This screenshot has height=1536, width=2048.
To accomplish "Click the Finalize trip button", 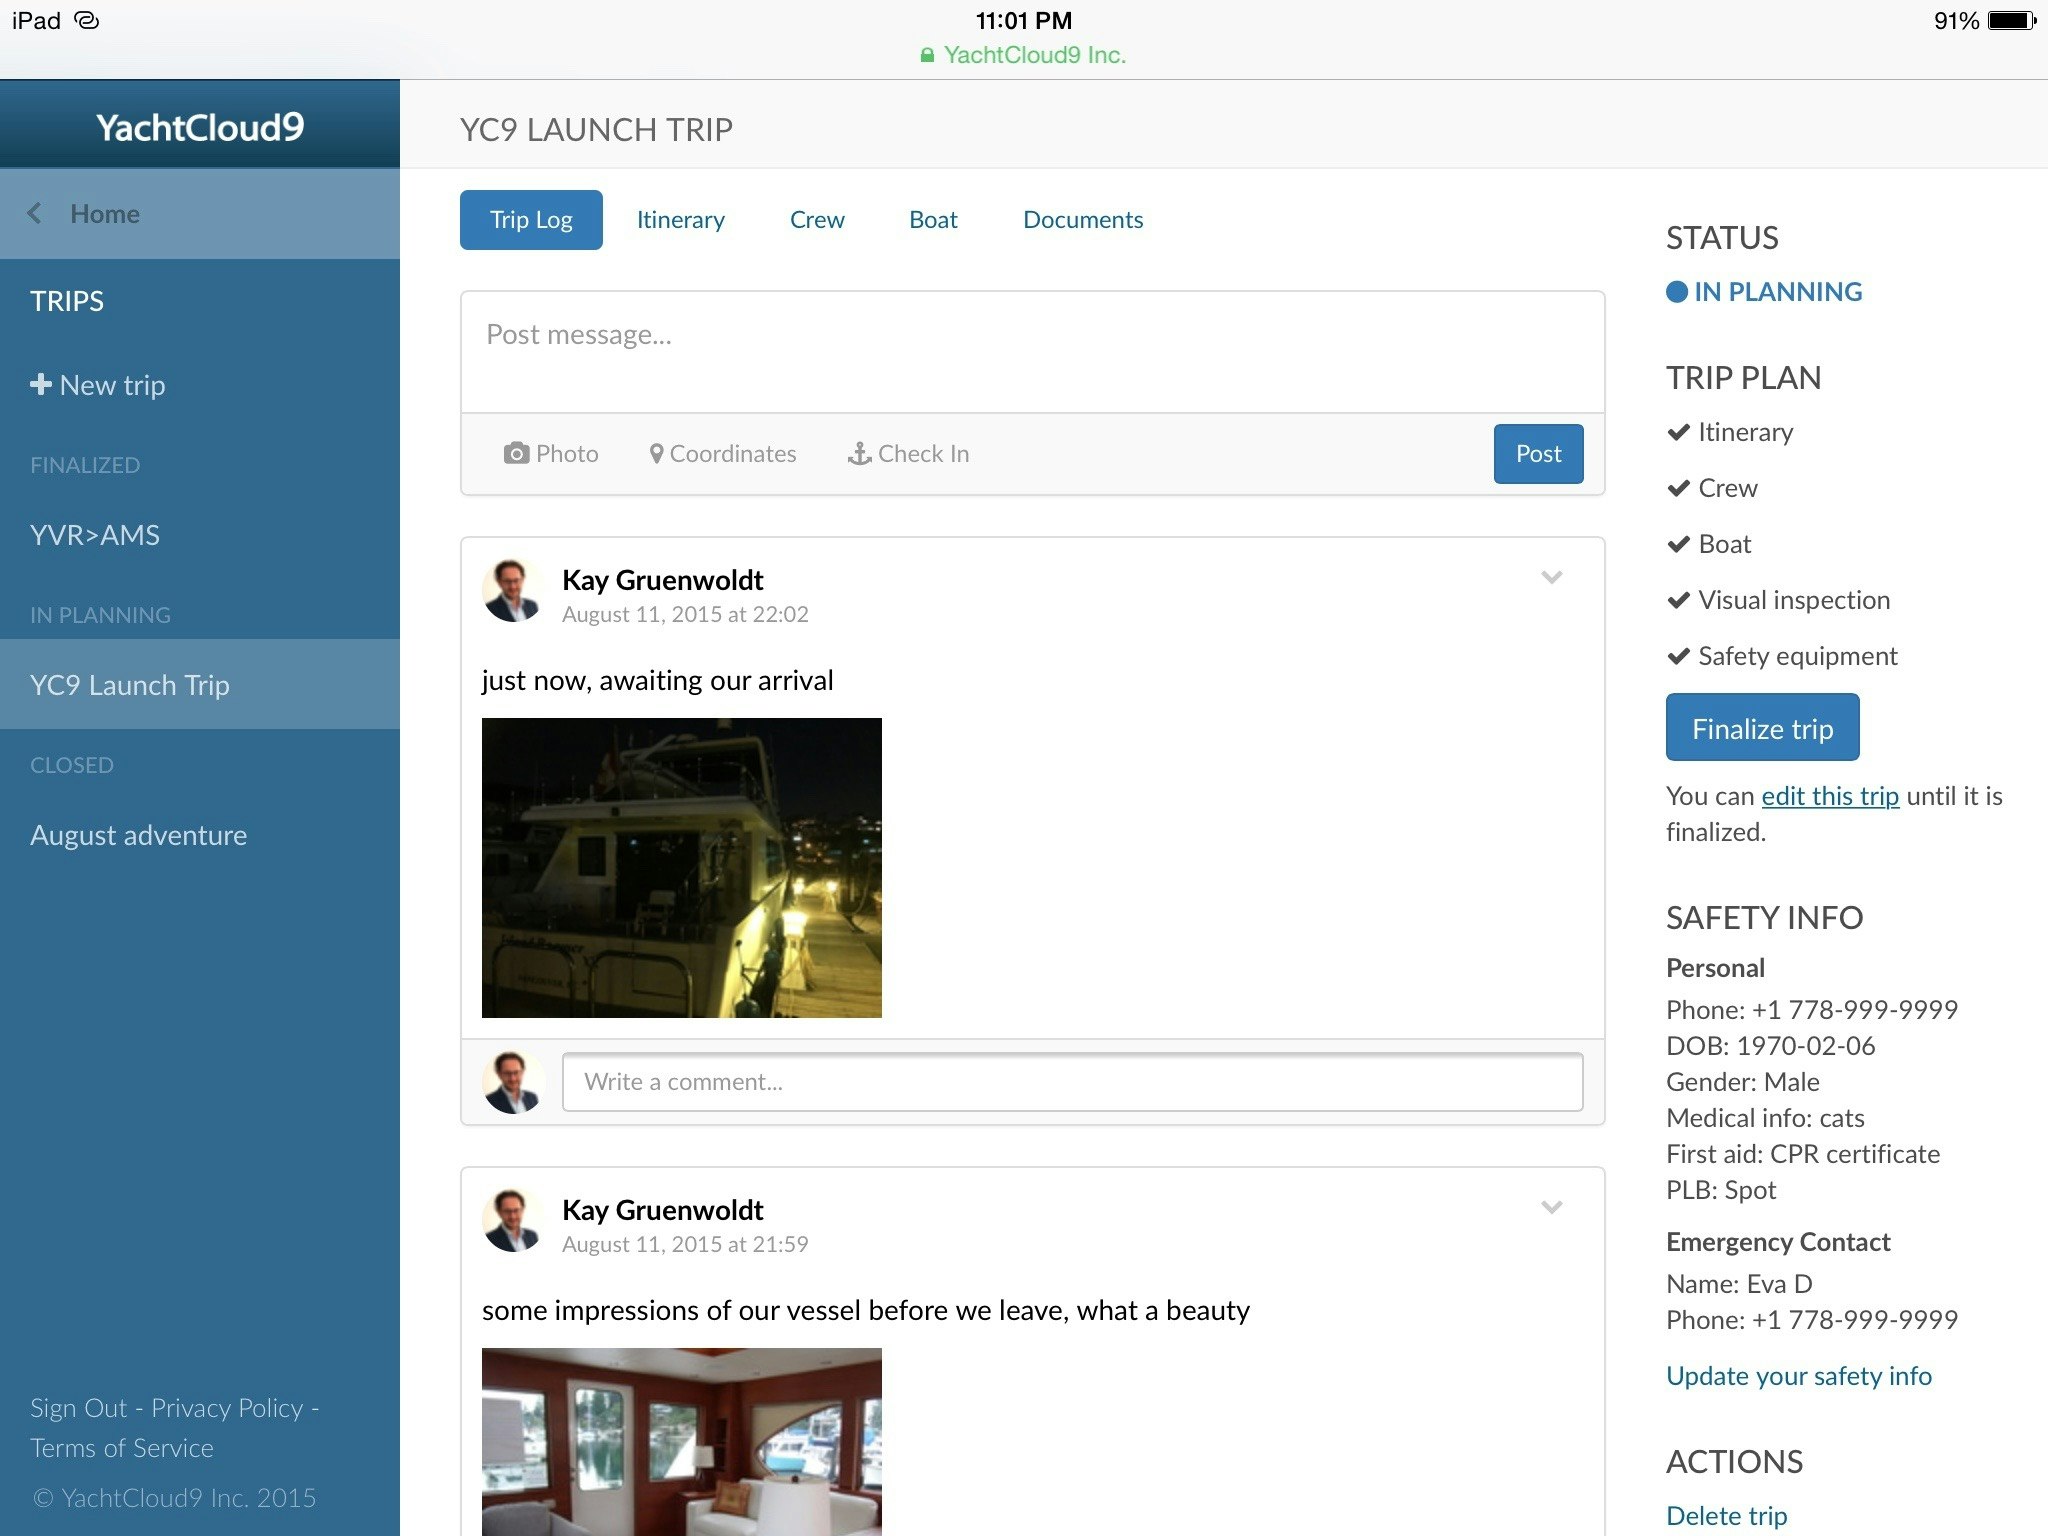I will coord(1762,728).
